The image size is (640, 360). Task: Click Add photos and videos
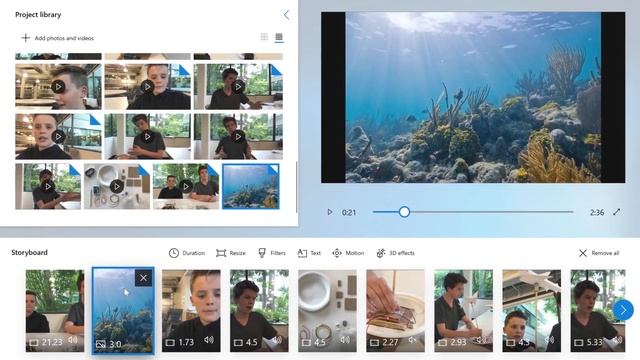57,38
